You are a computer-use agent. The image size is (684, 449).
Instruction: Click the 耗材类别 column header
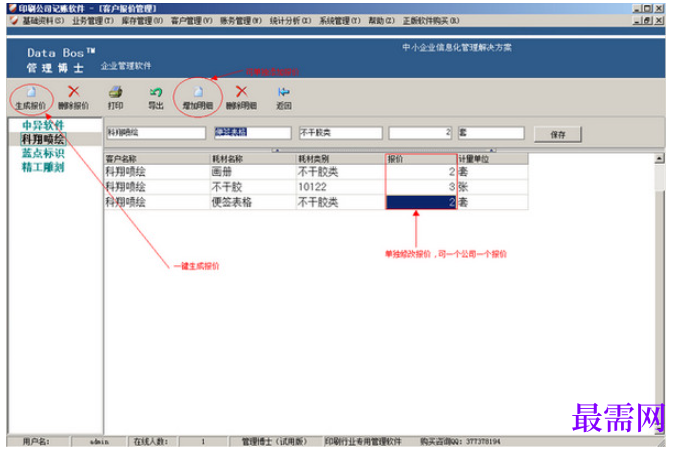tap(341, 159)
